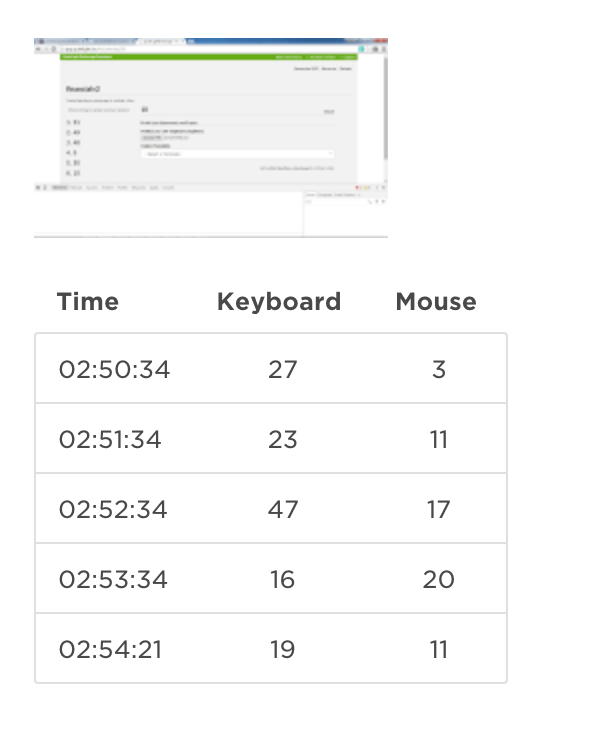Click mouse count 11 in the 02:54:21 row
The height and width of the screenshot is (730, 596).
tap(439, 649)
